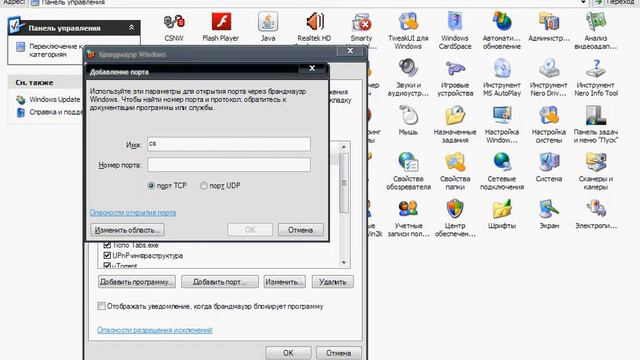Open Windows Update in See Also panel

[55, 100]
